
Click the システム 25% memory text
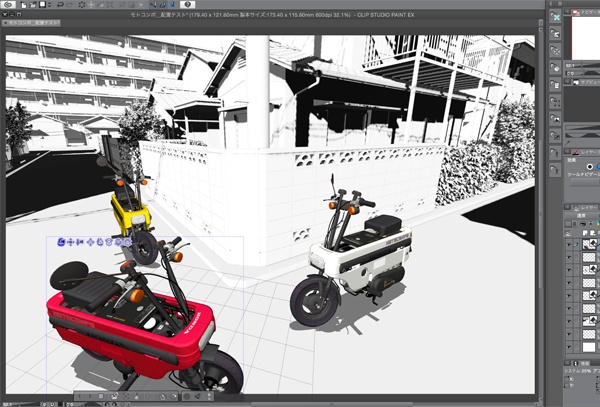[x=578, y=371]
